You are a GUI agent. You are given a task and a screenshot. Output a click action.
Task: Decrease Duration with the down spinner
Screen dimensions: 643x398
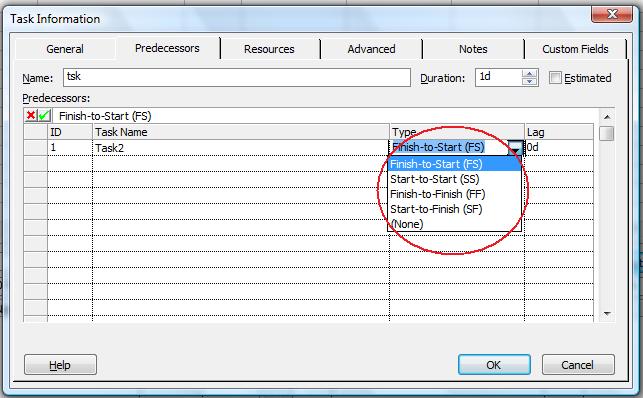coord(529,81)
